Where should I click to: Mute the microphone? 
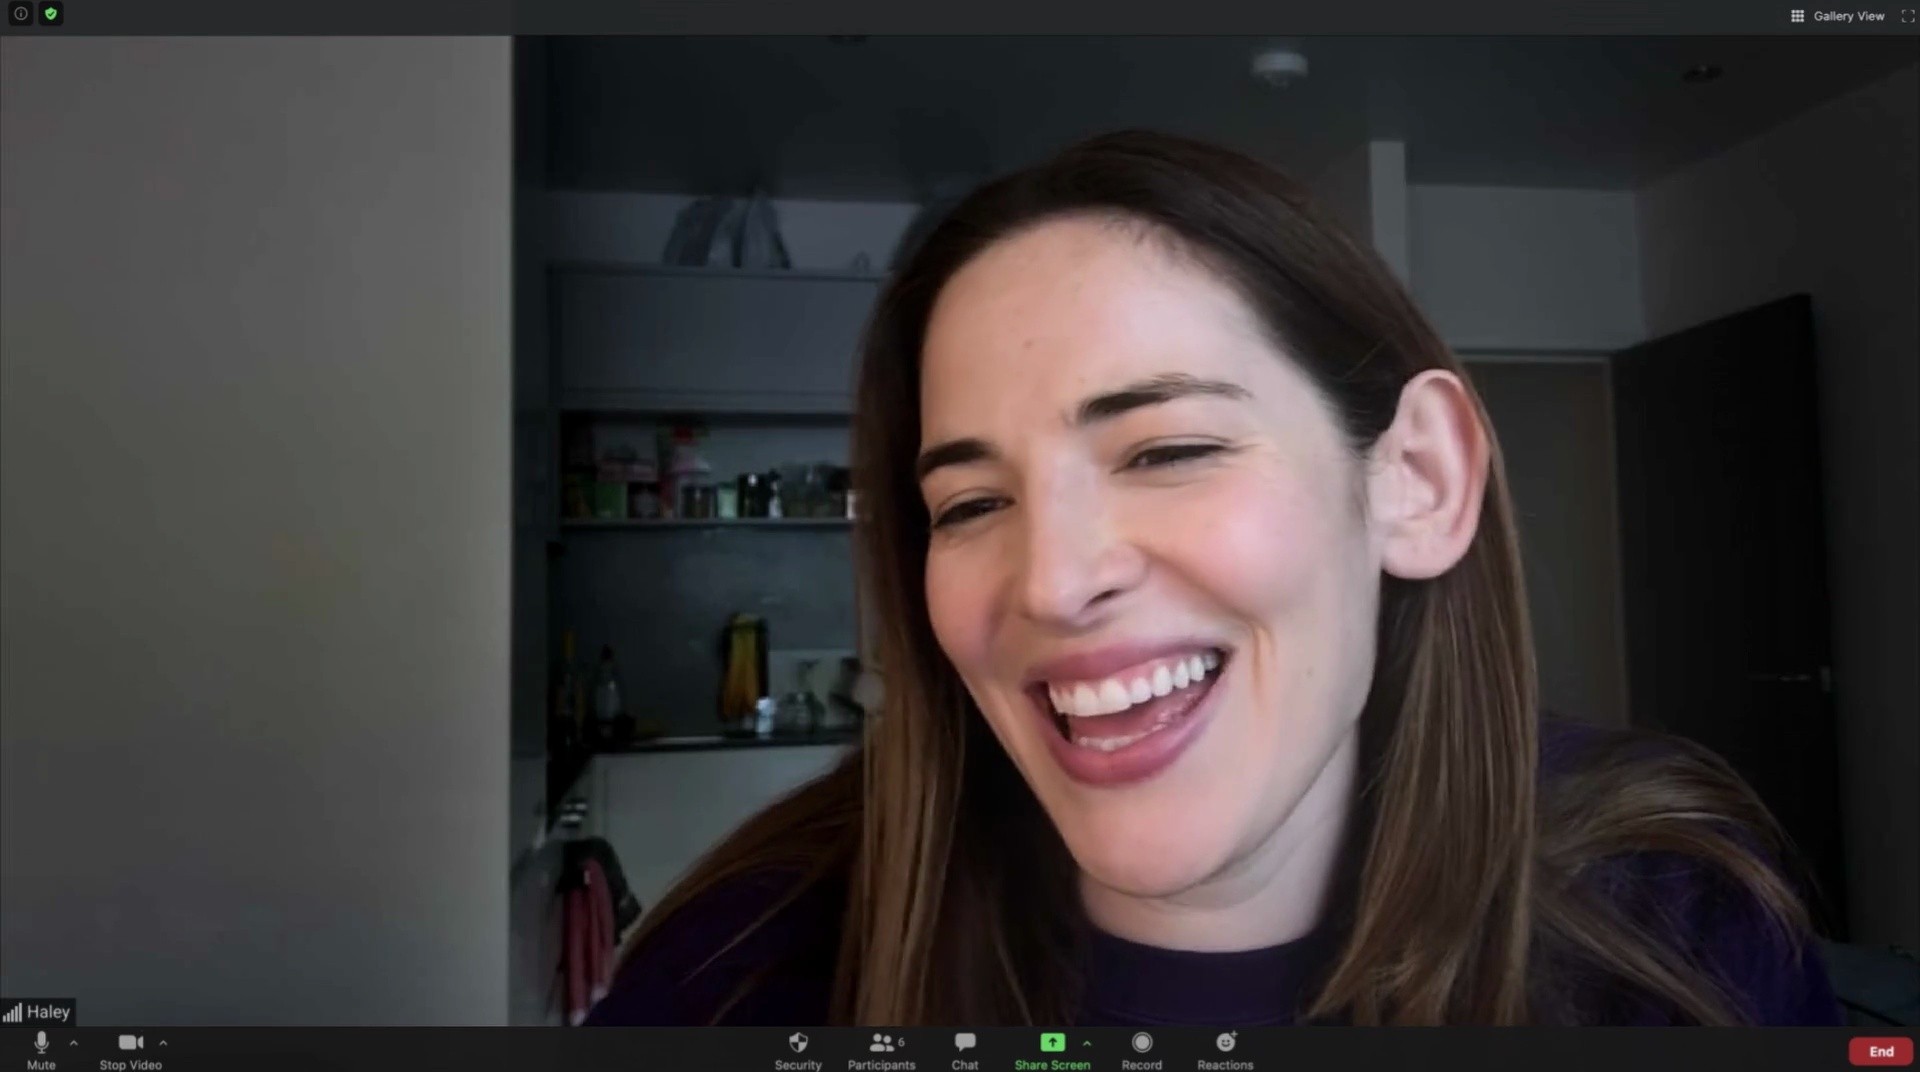pyautogui.click(x=41, y=1050)
